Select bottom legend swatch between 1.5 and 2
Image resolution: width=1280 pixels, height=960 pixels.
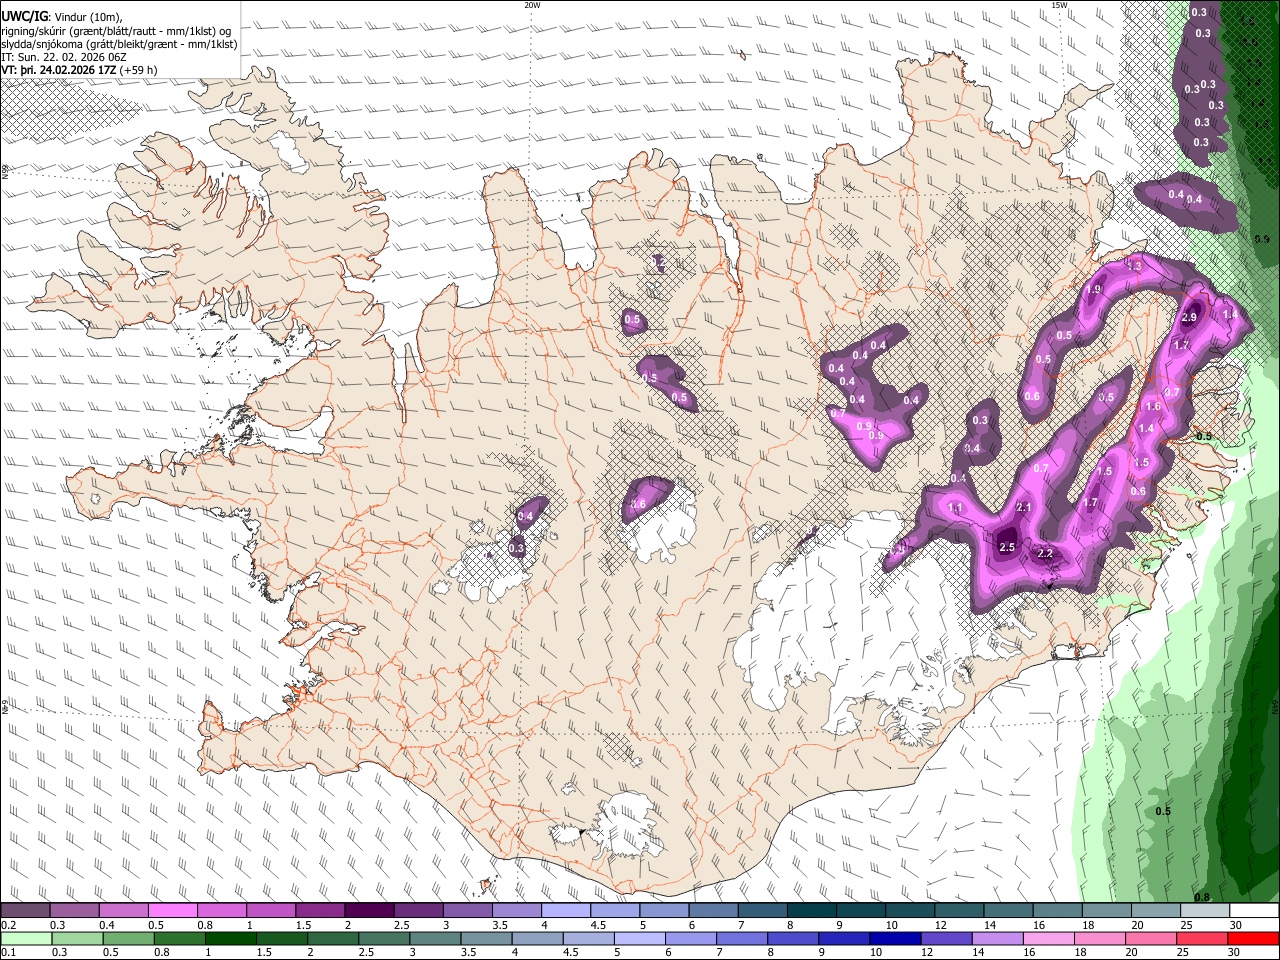[x=282, y=939]
